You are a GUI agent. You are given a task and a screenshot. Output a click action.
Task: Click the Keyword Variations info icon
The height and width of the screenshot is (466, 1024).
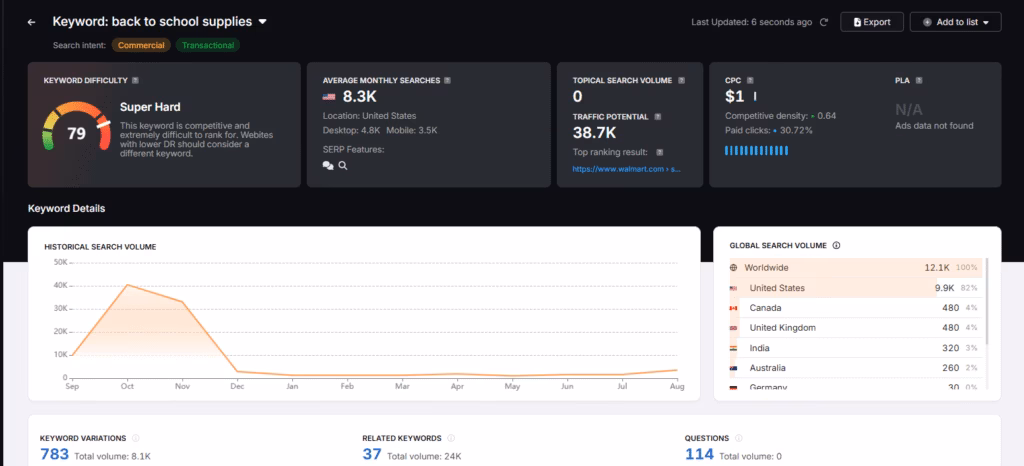pyautogui.click(x=136, y=438)
